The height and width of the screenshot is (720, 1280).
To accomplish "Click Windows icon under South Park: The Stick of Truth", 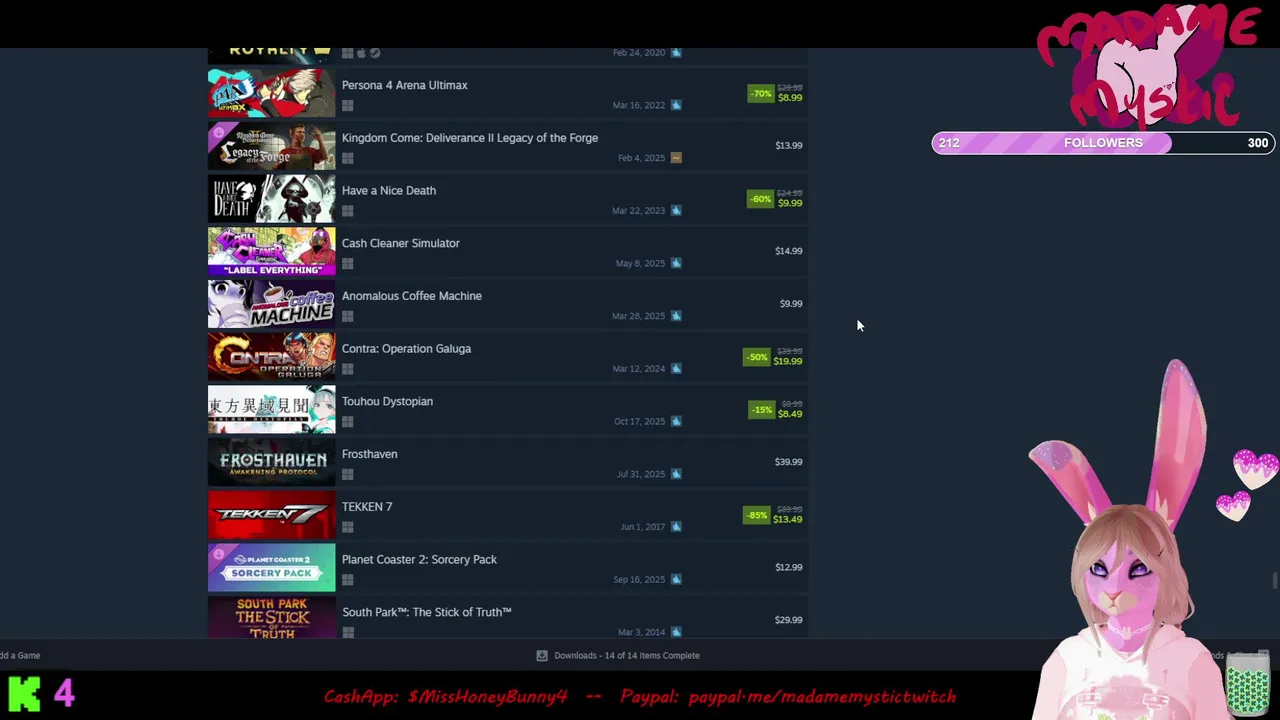I will [x=347, y=632].
